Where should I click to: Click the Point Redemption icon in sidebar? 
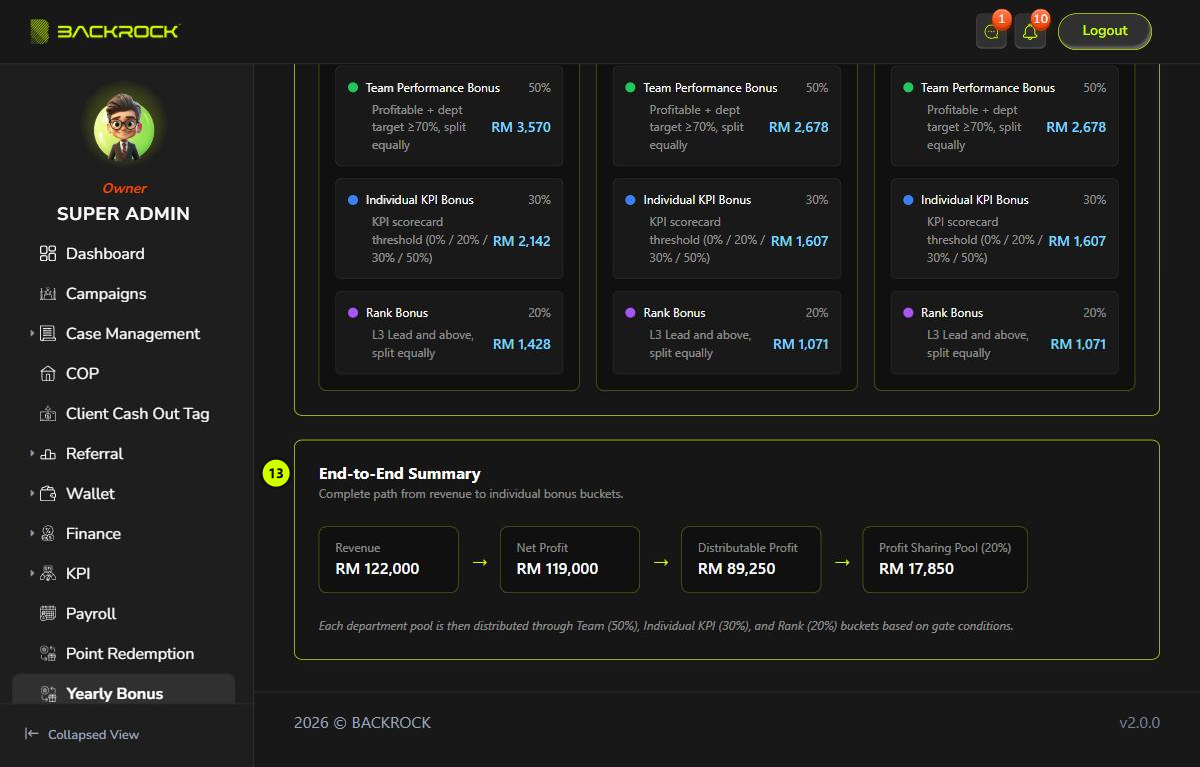tap(48, 654)
